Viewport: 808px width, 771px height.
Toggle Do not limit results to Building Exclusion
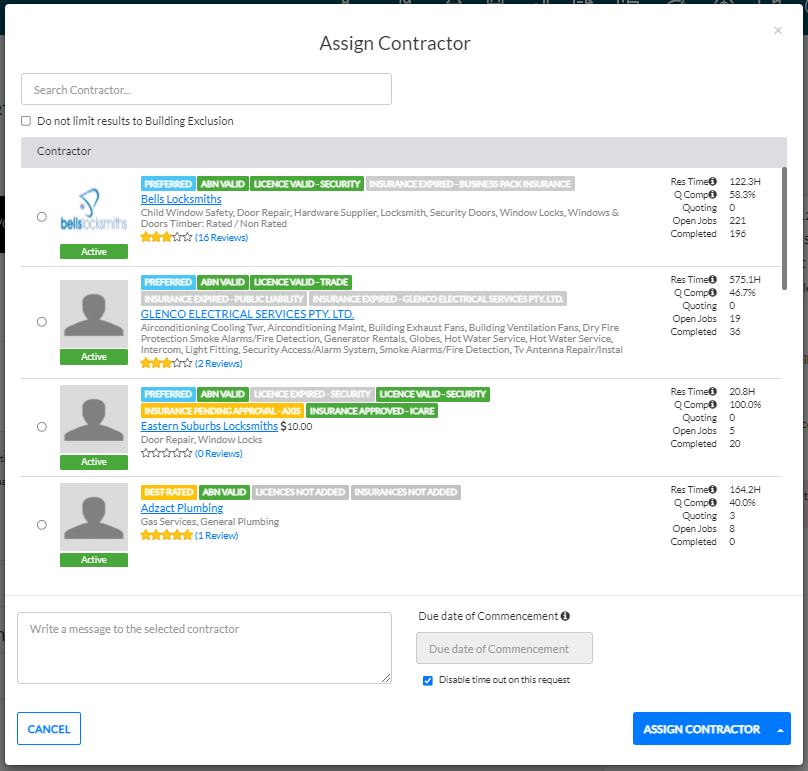(x=26, y=121)
